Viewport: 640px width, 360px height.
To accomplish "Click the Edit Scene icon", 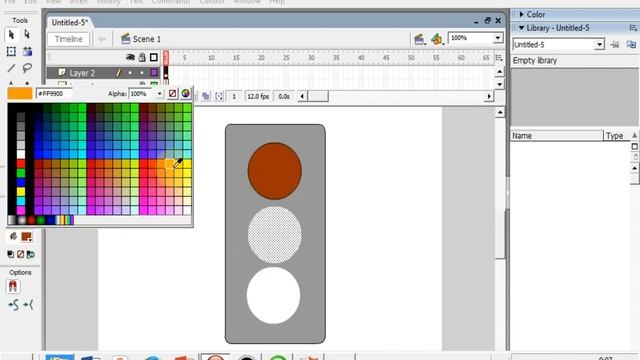I will click(419, 39).
